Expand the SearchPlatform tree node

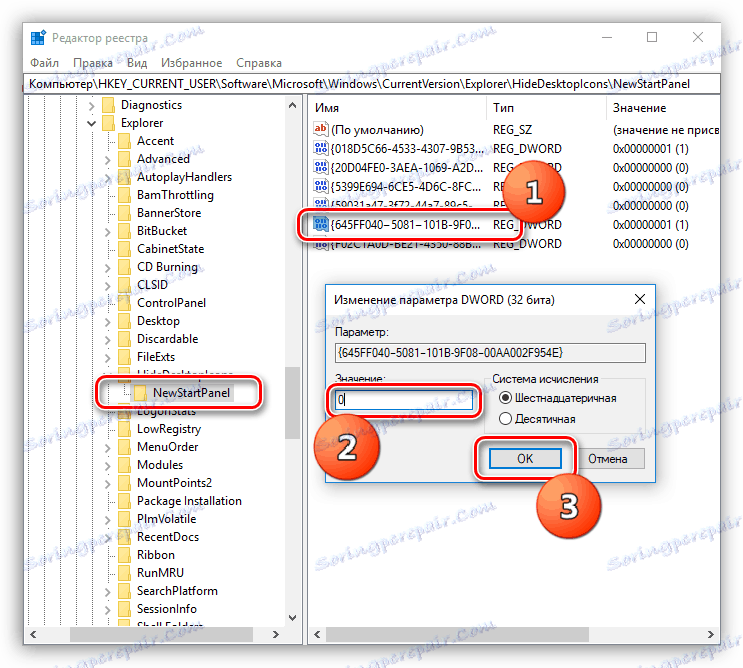point(108,591)
